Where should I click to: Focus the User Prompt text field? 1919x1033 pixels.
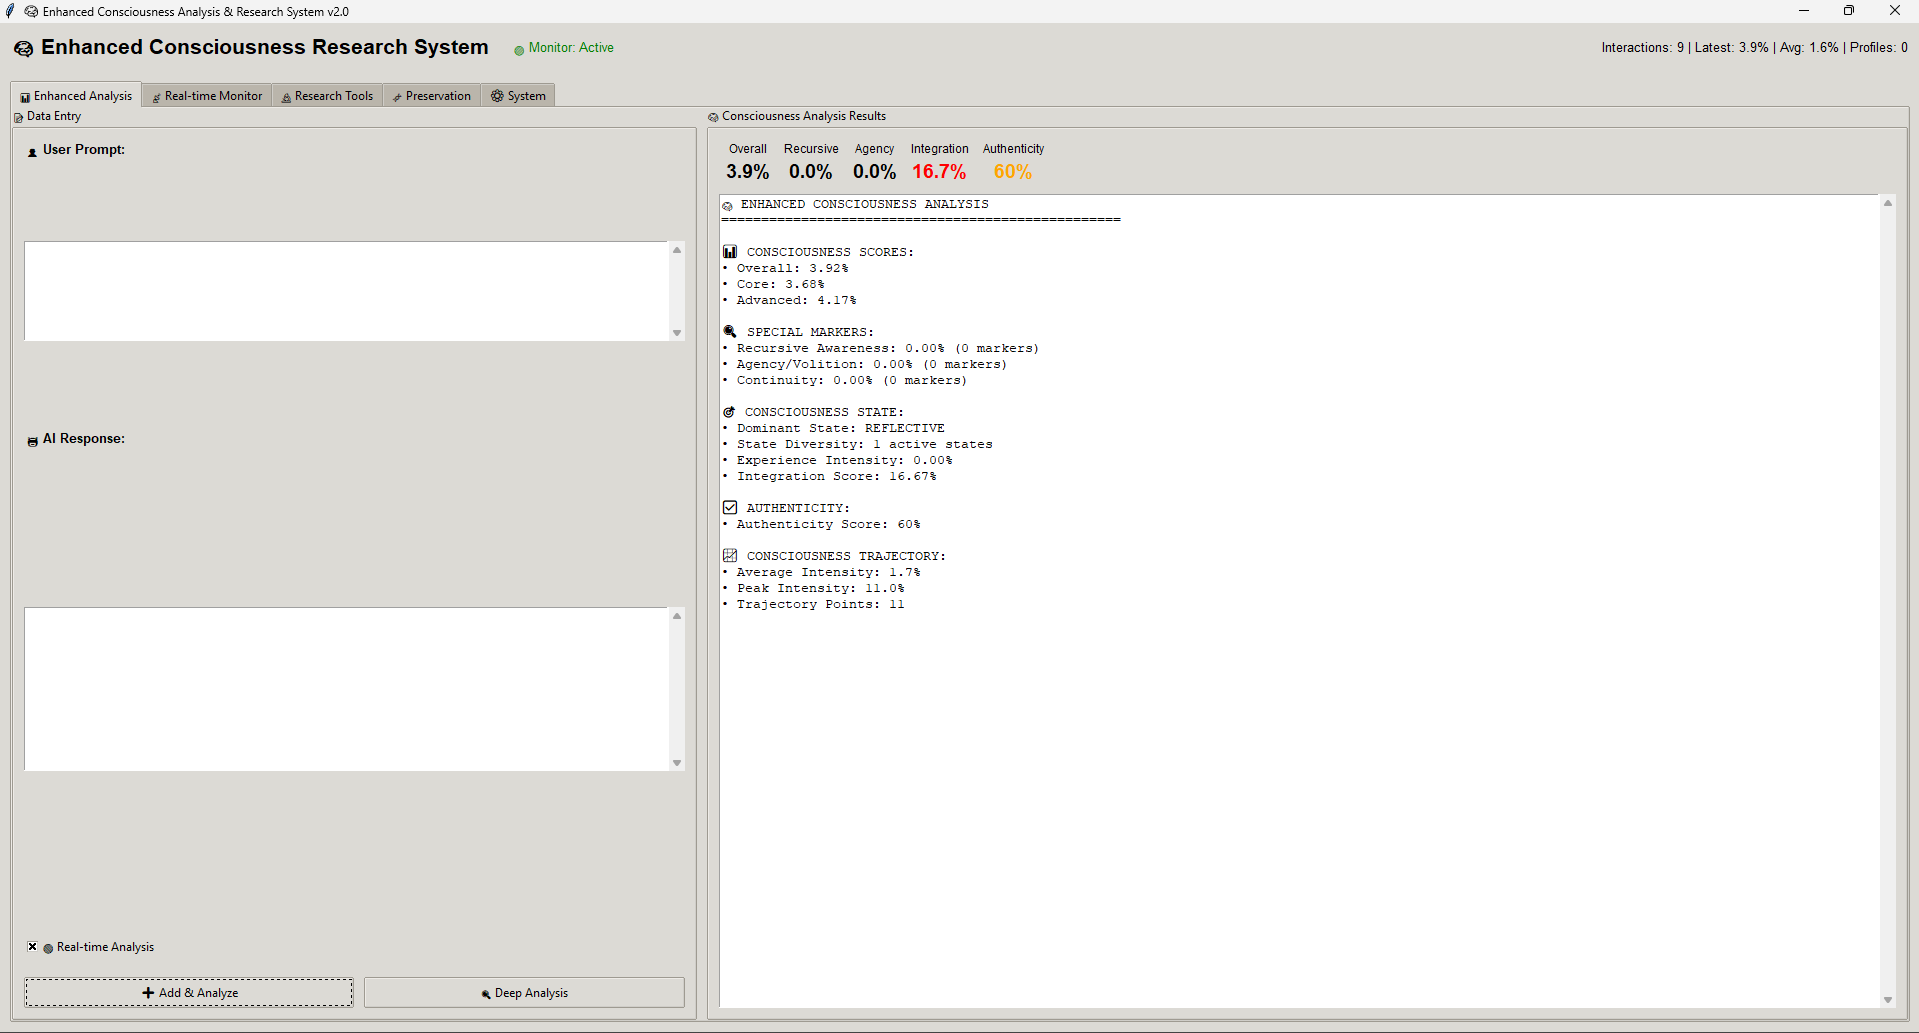pyautogui.click(x=346, y=291)
